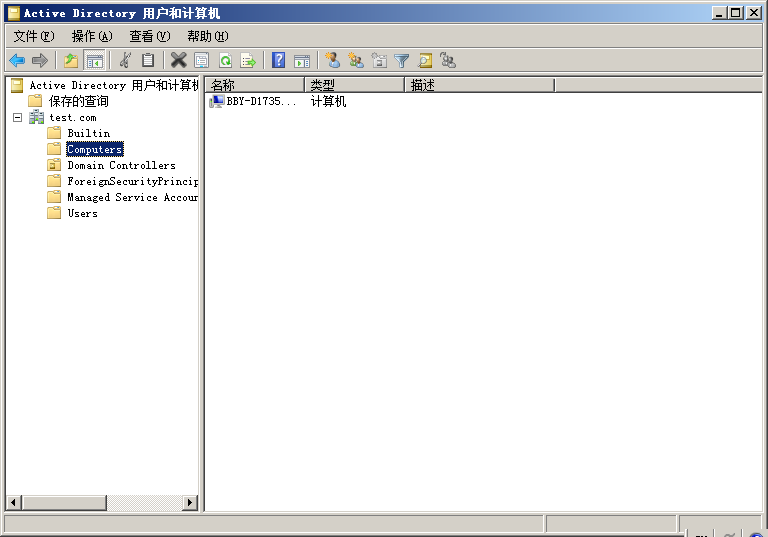Click the tree pane horizontal scrollbar thumb
This screenshot has width=768, height=537.
tap(63, 502)
